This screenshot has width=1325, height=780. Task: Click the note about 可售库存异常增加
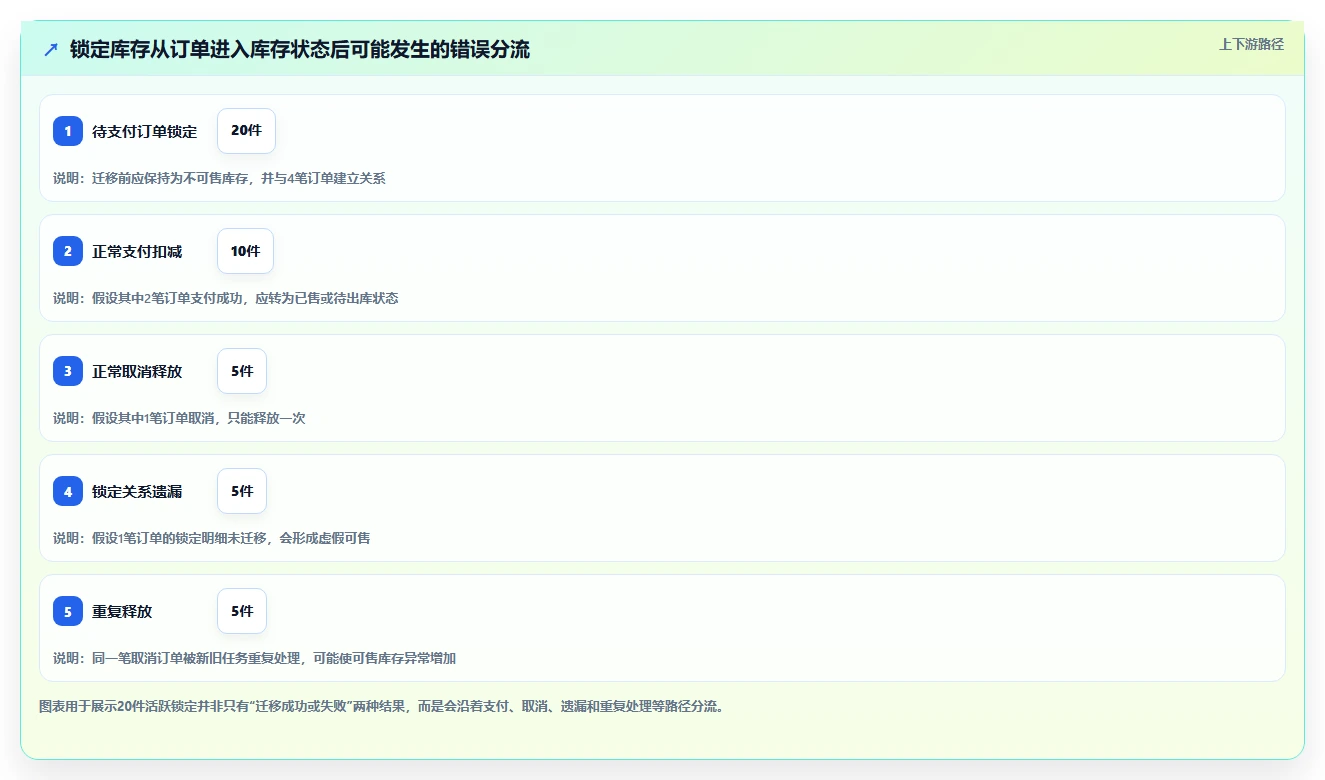coord(255,658)
